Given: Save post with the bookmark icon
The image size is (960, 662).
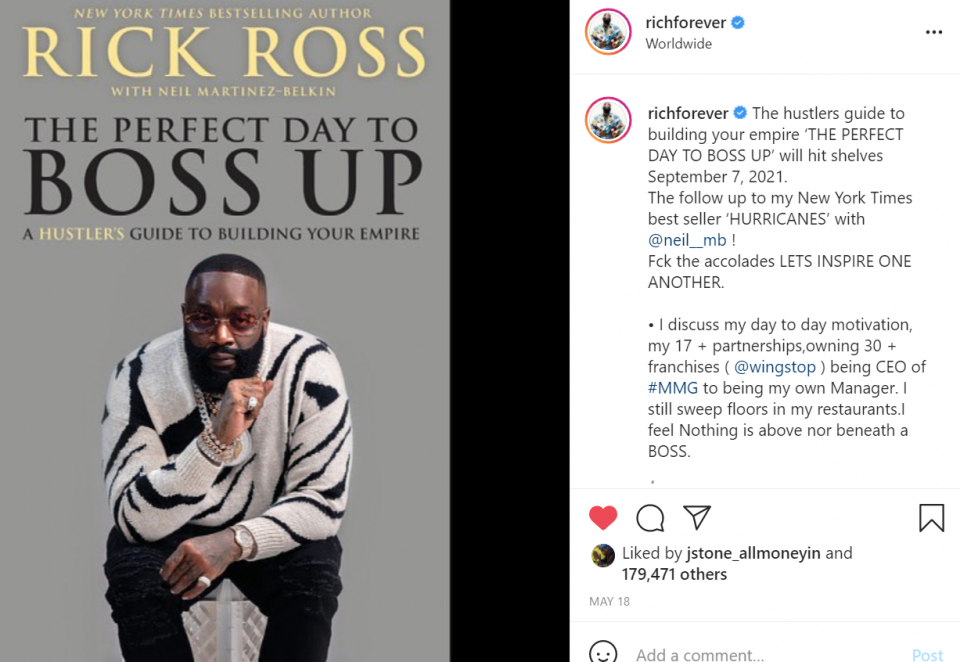Looking at the screenshot, I should pyautogui.click(x=931, y=517).
